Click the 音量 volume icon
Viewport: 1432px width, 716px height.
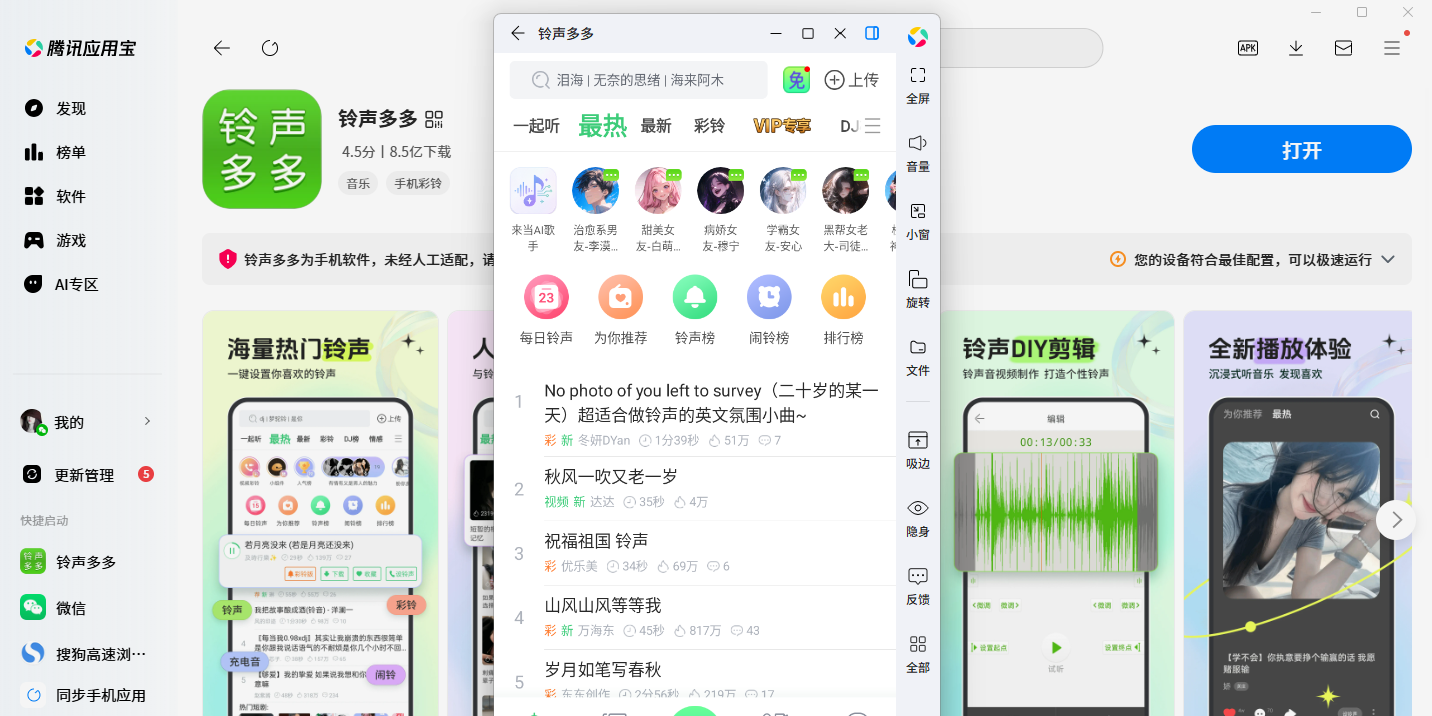918,143
